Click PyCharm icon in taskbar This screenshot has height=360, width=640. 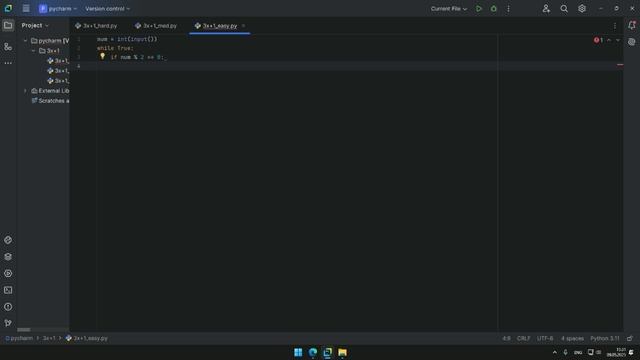tap(327, 352)
